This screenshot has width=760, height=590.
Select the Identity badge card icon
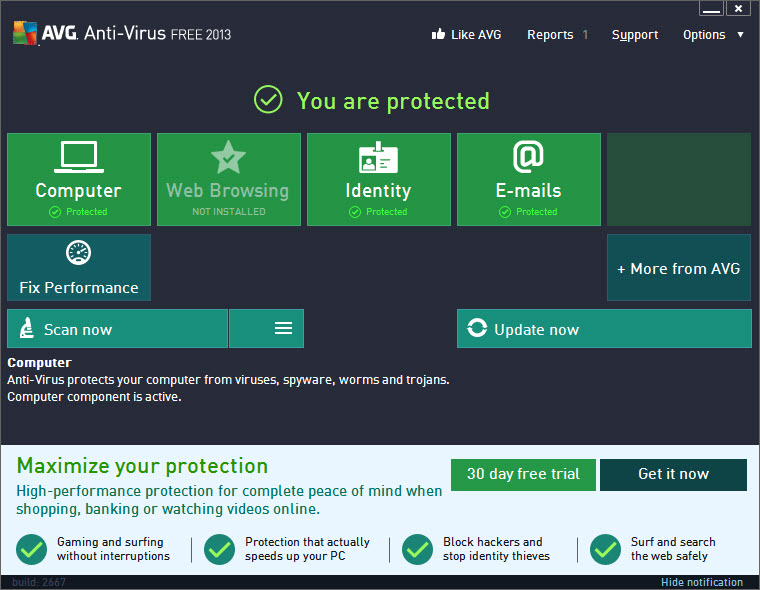point(378,158)
